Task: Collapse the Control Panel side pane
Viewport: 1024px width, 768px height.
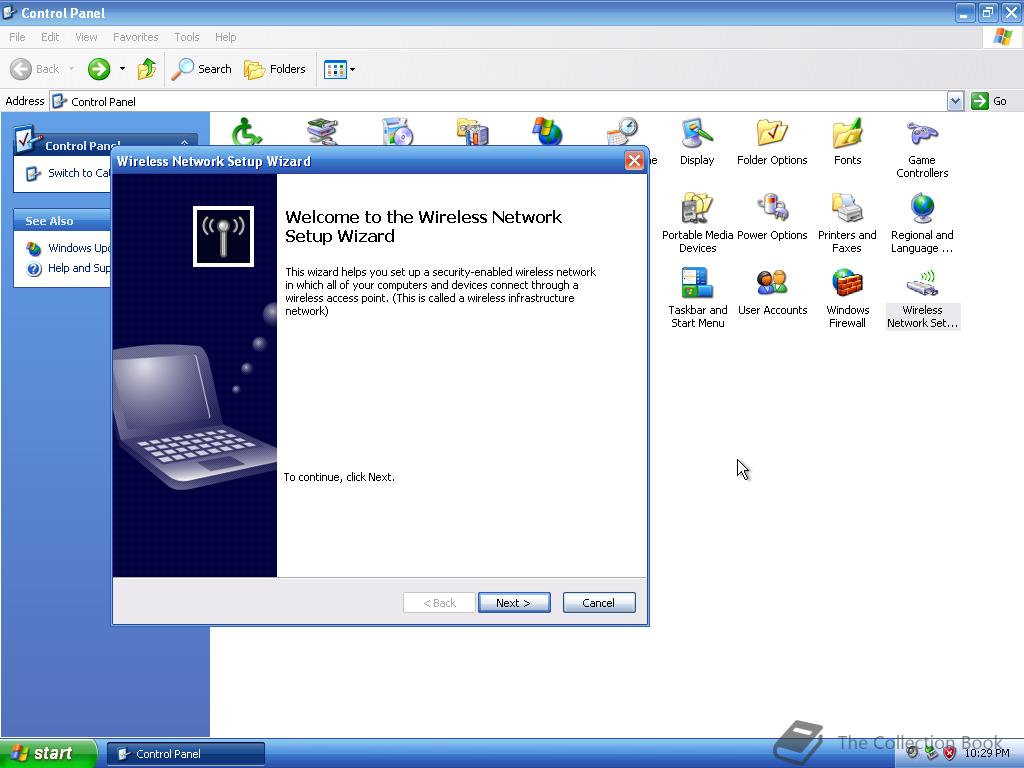Action: (185, 142)
